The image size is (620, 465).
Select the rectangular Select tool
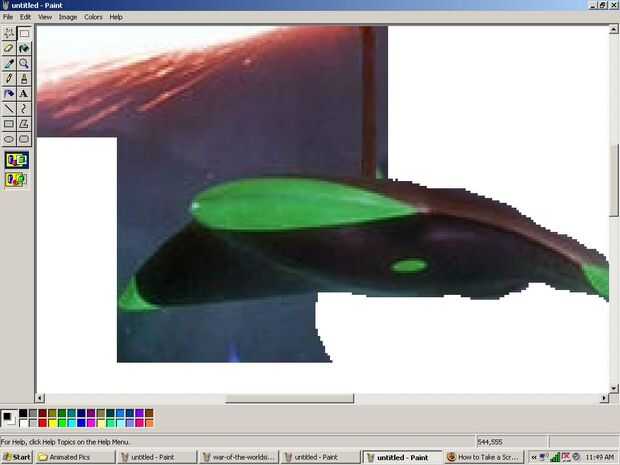[x=24, y=33]
